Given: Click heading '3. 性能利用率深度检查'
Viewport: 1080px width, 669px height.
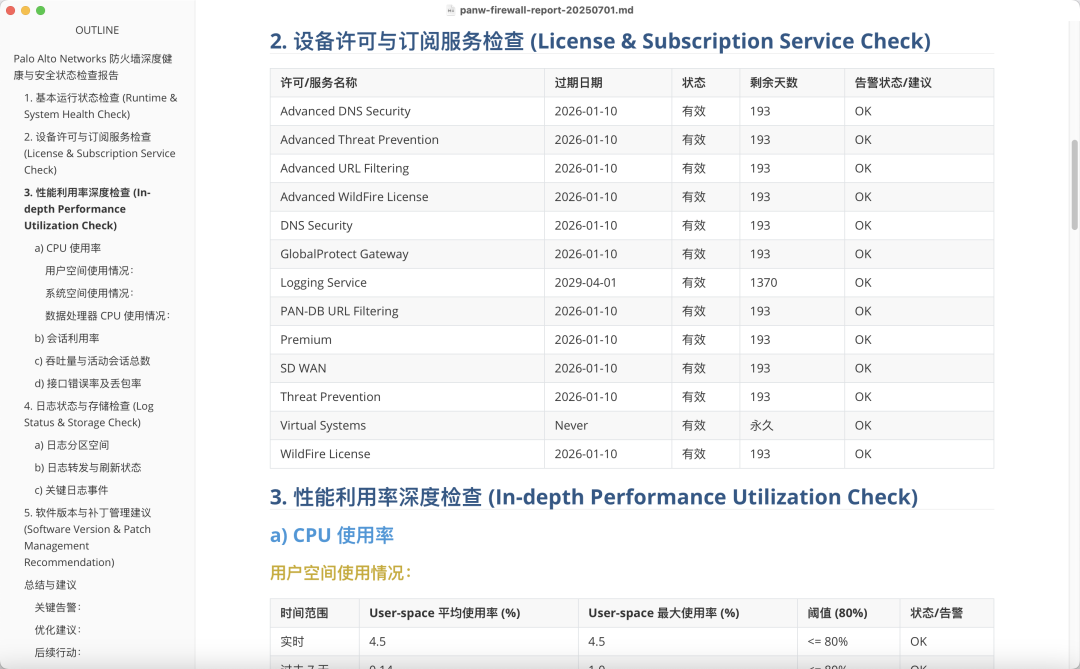Looking at the screenshot, I should (x=594, y=497).
